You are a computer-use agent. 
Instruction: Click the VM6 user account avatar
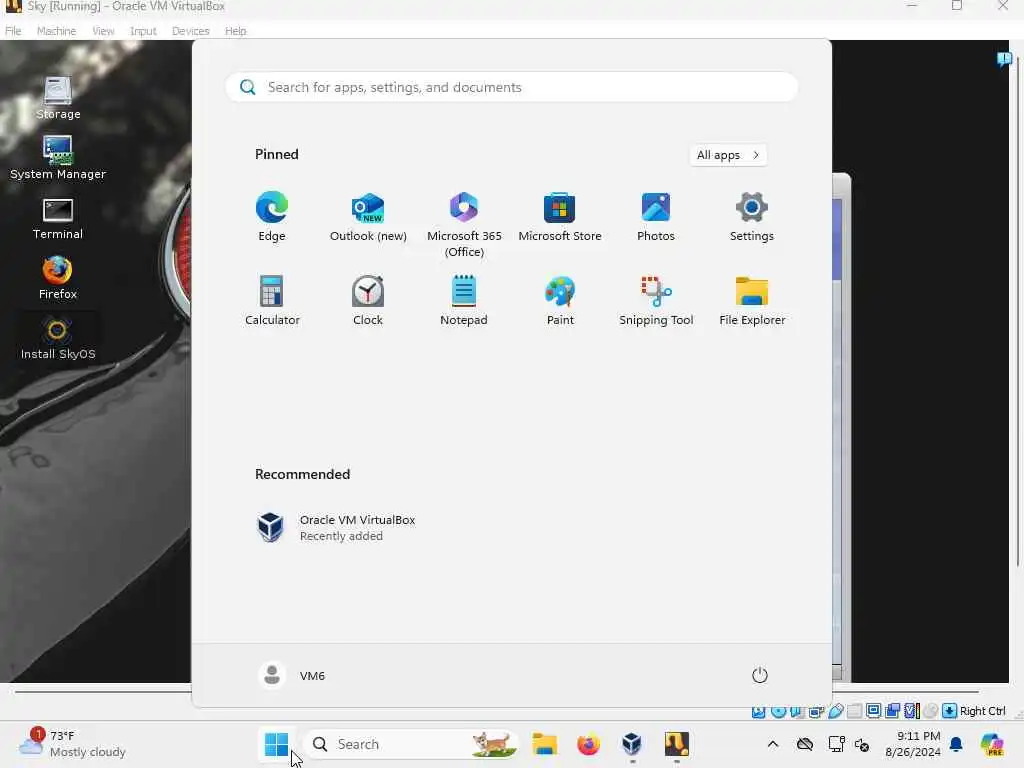tap(272, 675)
